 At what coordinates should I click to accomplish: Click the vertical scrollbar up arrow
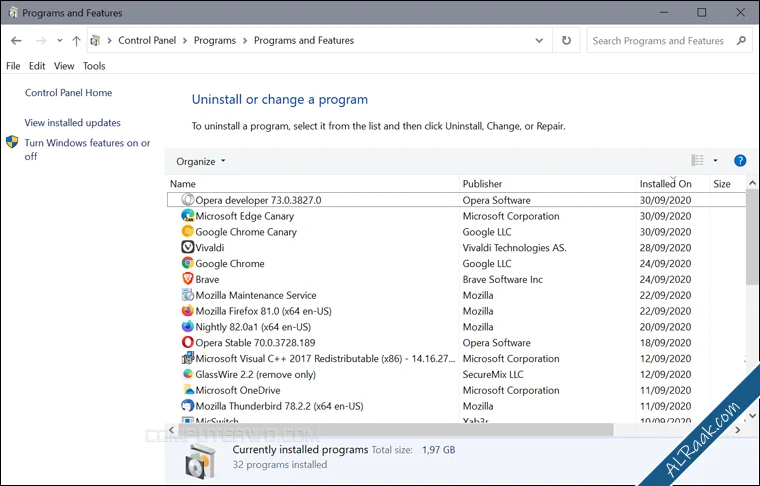click(x=752, y=183)
